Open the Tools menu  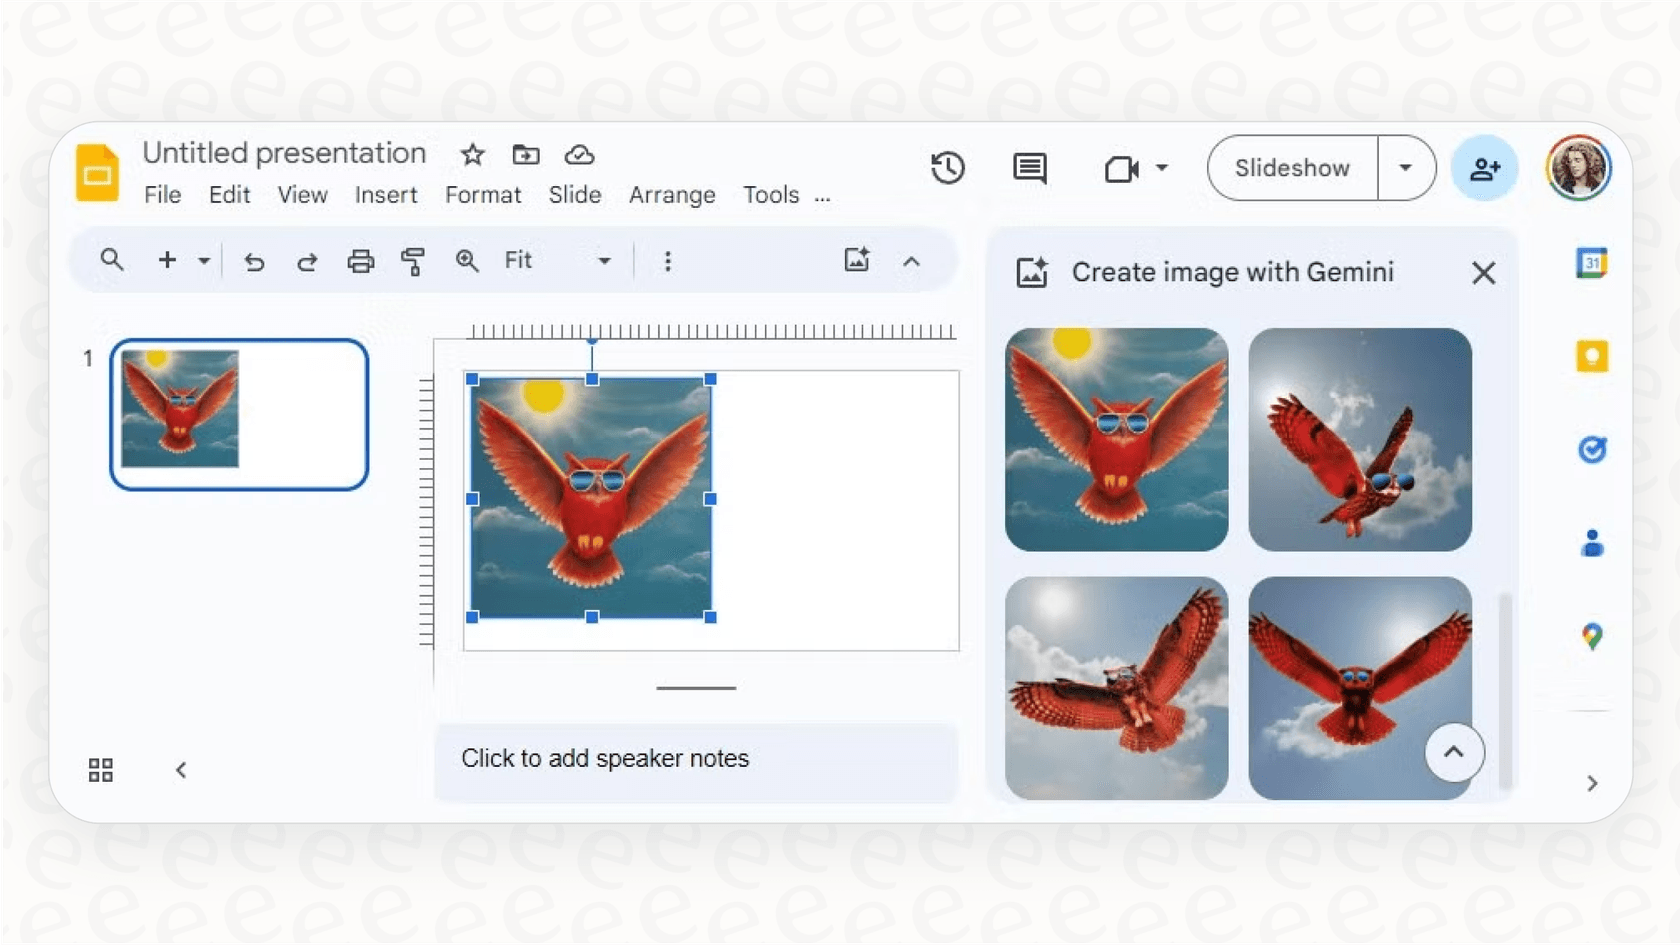tap(770, 195)
